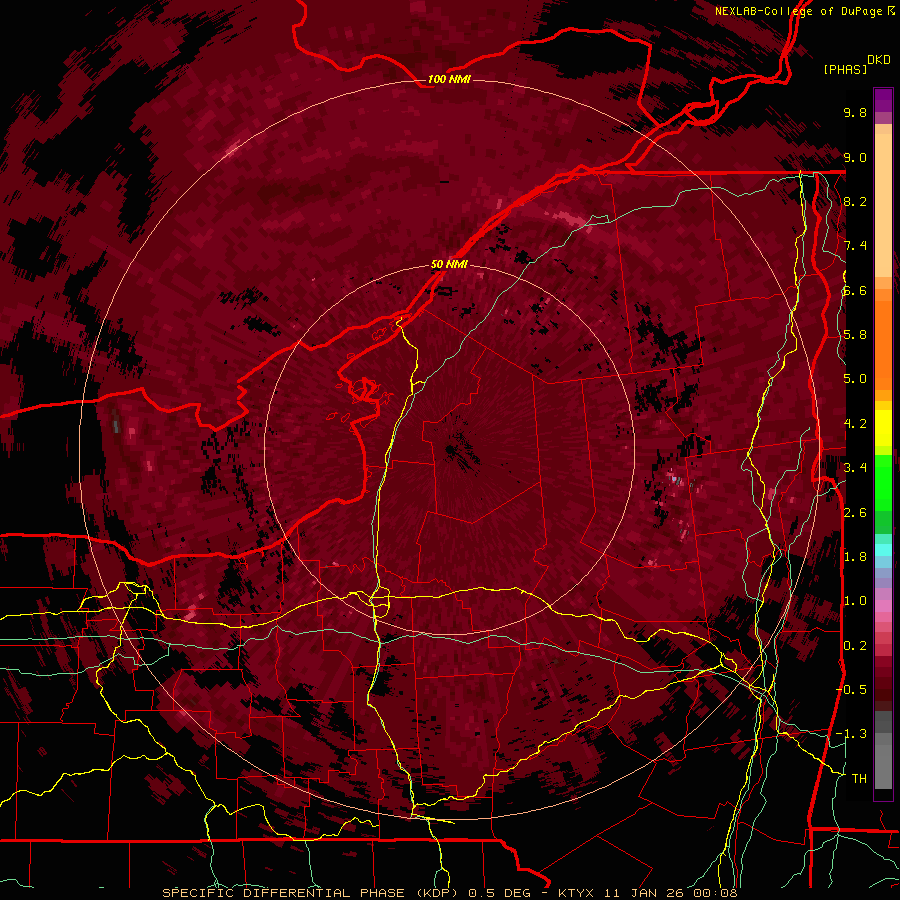This screenshot has height=900, width=900.
Task: Click the TH threshold label
Action: (x=859, y=779)
